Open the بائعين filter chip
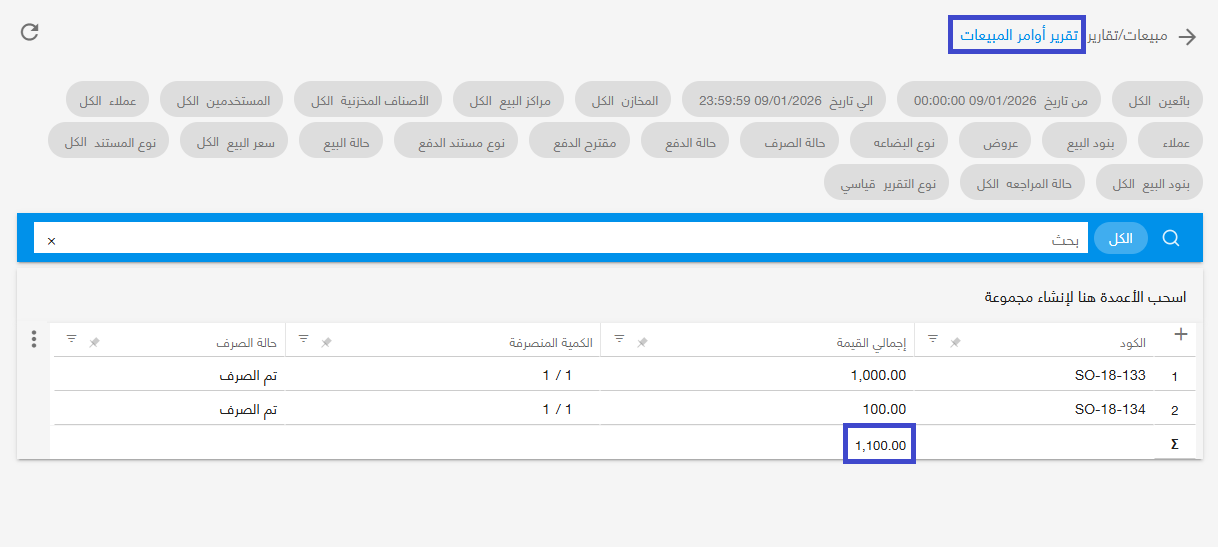This screenshot has width=1218, height=547. [x=1158, y=101]
